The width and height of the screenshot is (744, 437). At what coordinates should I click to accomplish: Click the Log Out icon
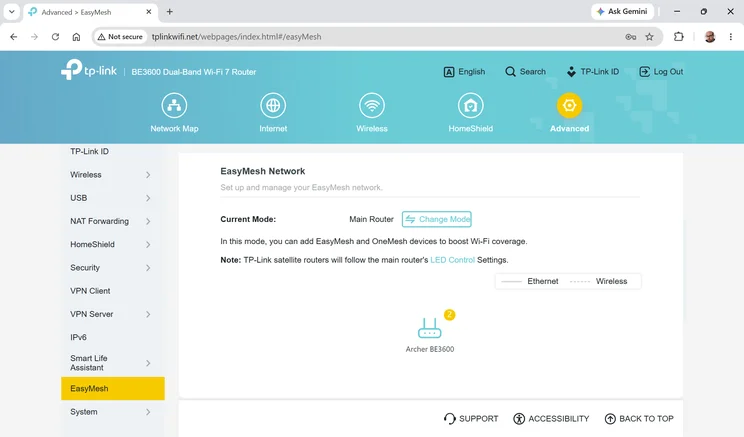[x=644, y=72]
